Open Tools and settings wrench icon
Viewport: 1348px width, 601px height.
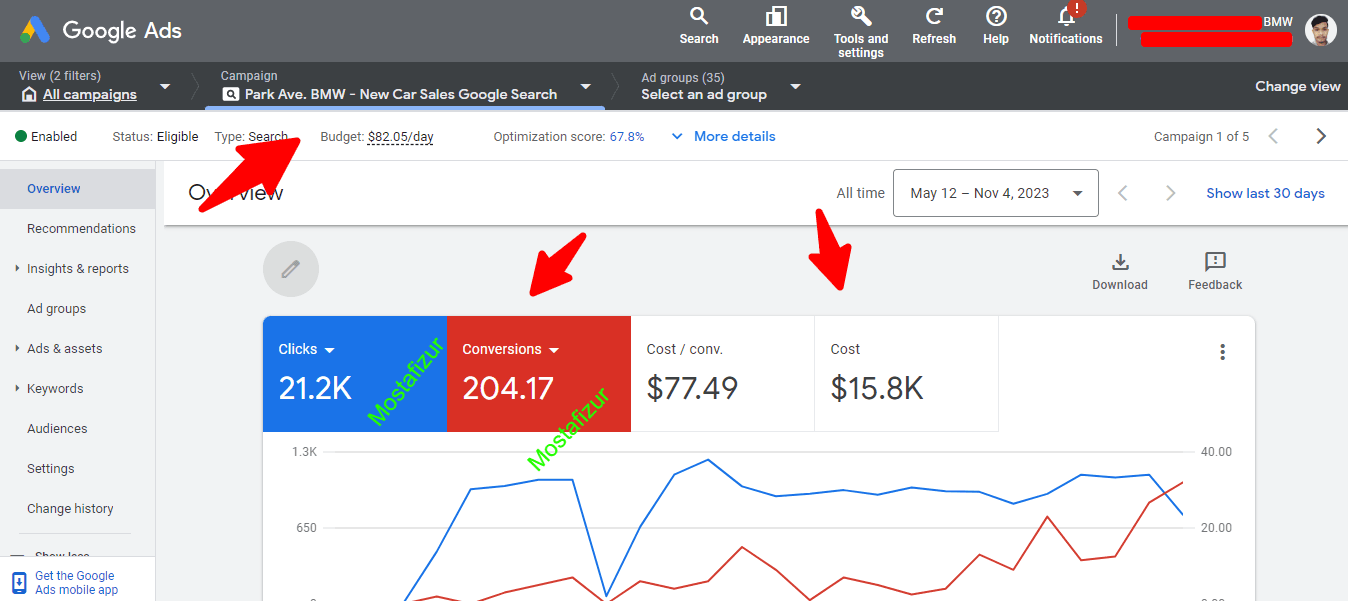click(860, 16)
